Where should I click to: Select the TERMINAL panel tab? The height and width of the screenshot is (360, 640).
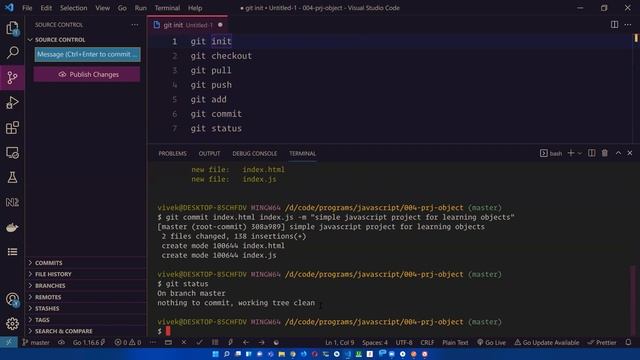pyautogui.click(x=302, y=153)
